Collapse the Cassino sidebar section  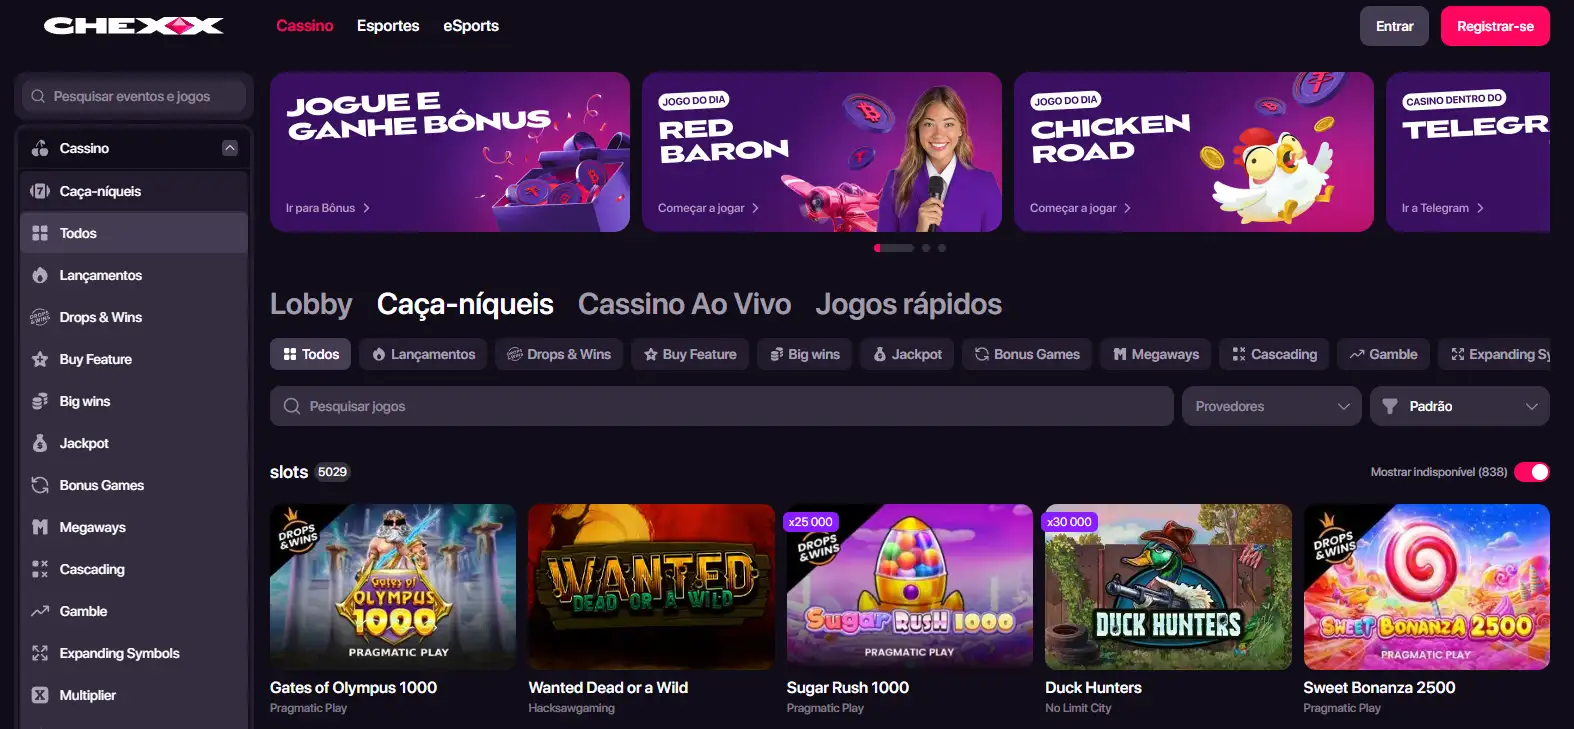pyautogui.click(x=230, y=148)
